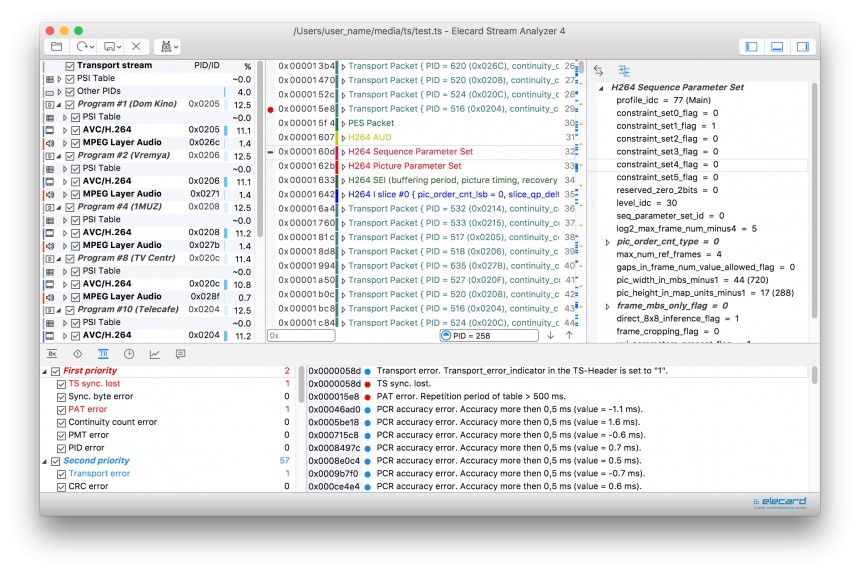860x573 pixels.
Task: Collapse the Program #1 (Dom Kino) tree
Action: (x=57, y=104)
